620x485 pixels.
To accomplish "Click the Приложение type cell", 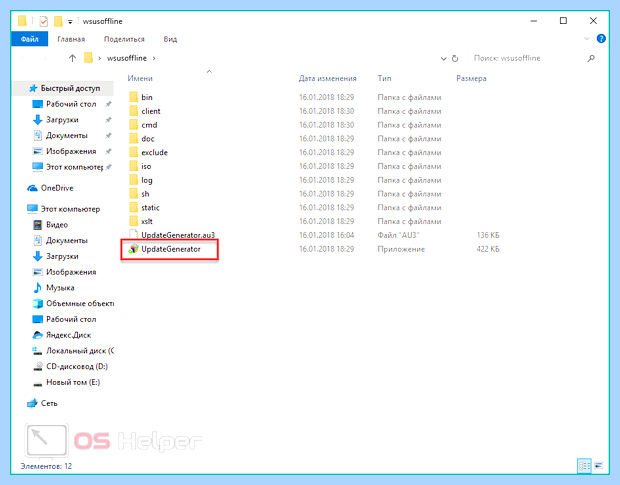I will (x=401, y=249).
